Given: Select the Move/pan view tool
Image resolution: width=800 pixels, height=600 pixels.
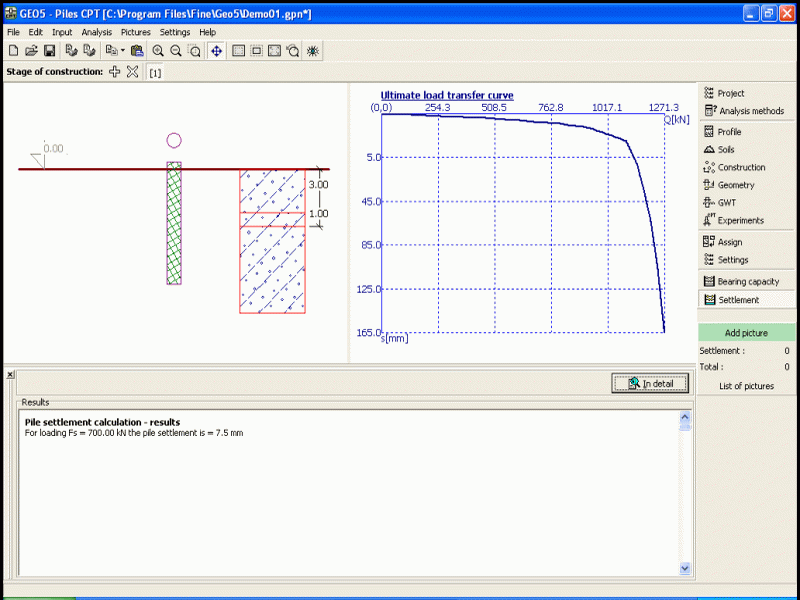Looking at the screenshot, I should click(x=216, y=50).
